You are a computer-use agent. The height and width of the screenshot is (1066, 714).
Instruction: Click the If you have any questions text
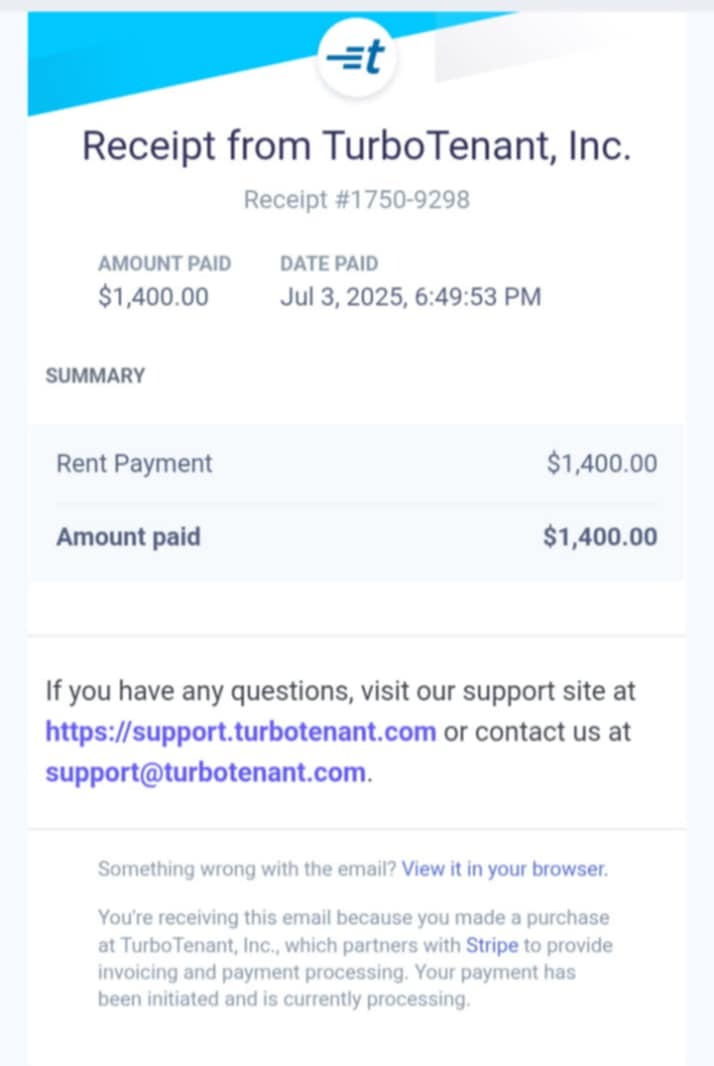[x=340, y=691]
